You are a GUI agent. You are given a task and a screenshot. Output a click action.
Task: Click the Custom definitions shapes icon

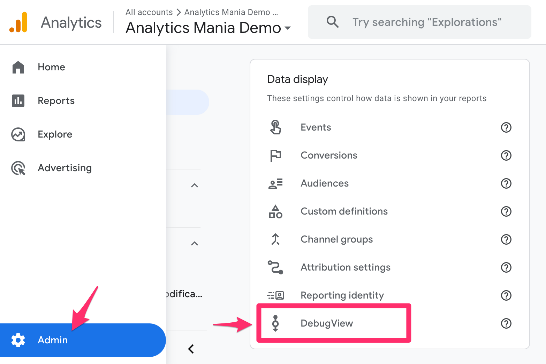pos(275,211)
